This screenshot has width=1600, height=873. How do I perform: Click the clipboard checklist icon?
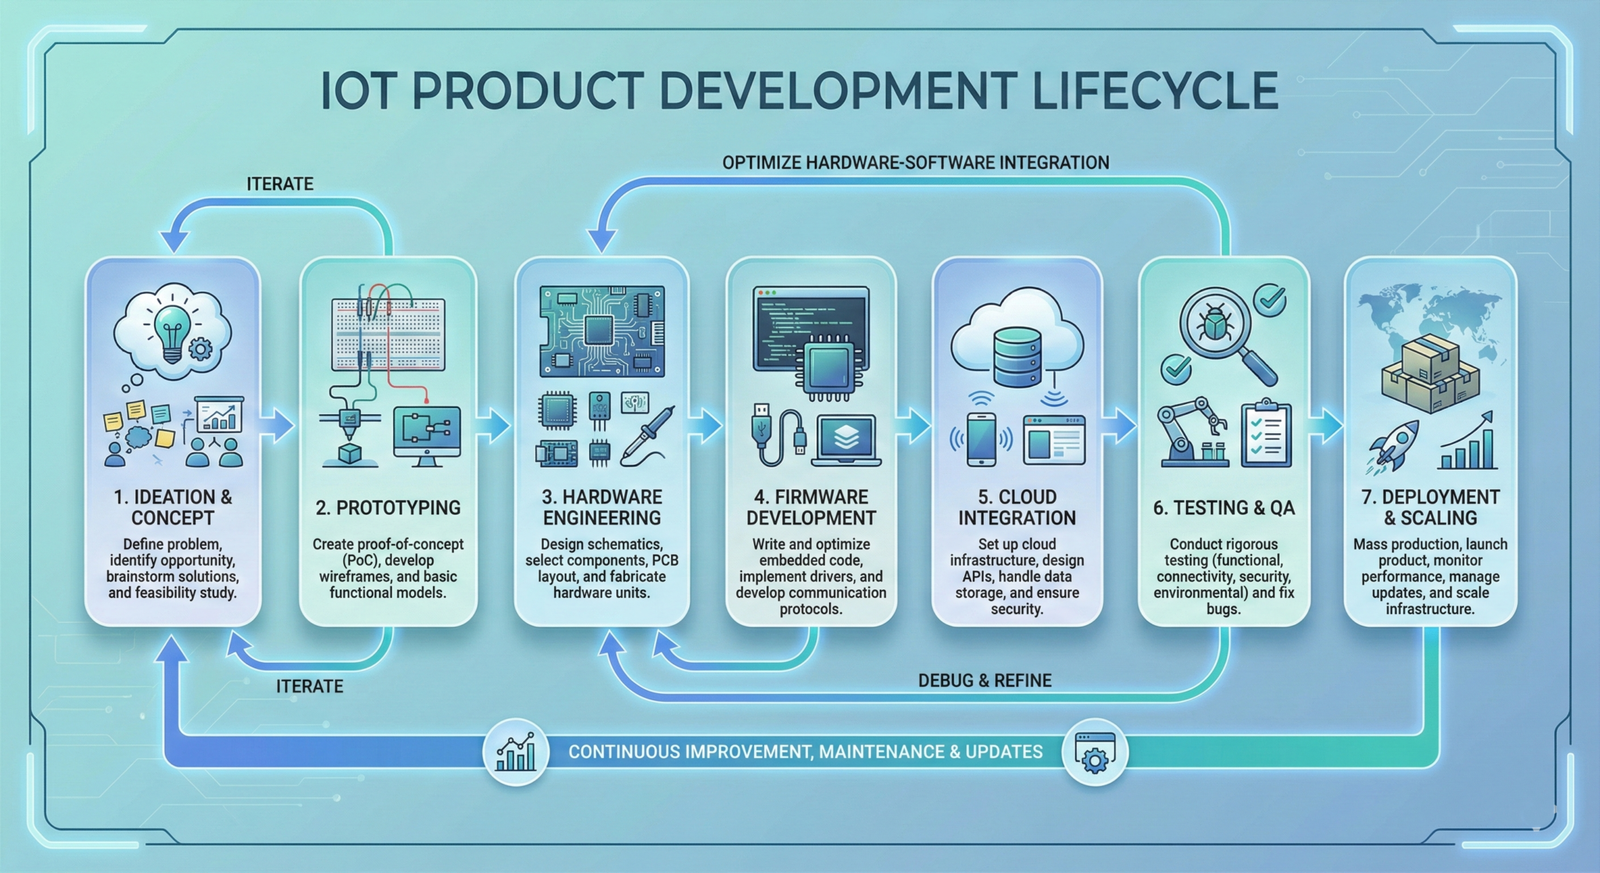(1266, 433)
